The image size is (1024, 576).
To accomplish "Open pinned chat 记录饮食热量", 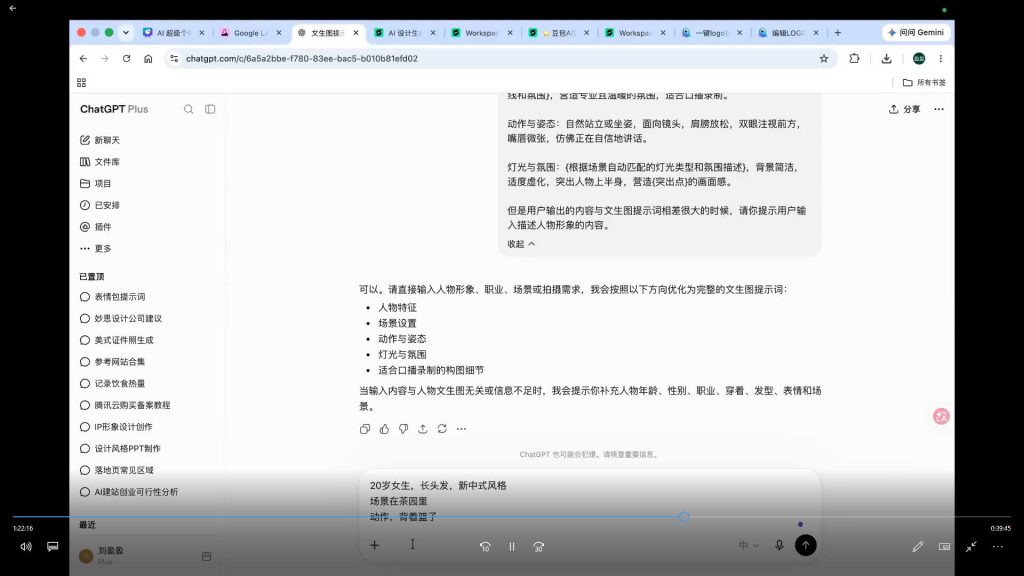I will 112,383.
